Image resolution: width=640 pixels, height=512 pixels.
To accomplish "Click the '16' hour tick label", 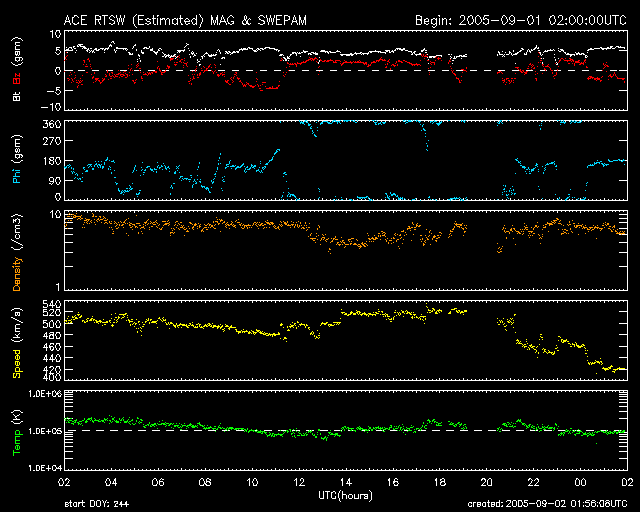I will click(x=393, y=483).
